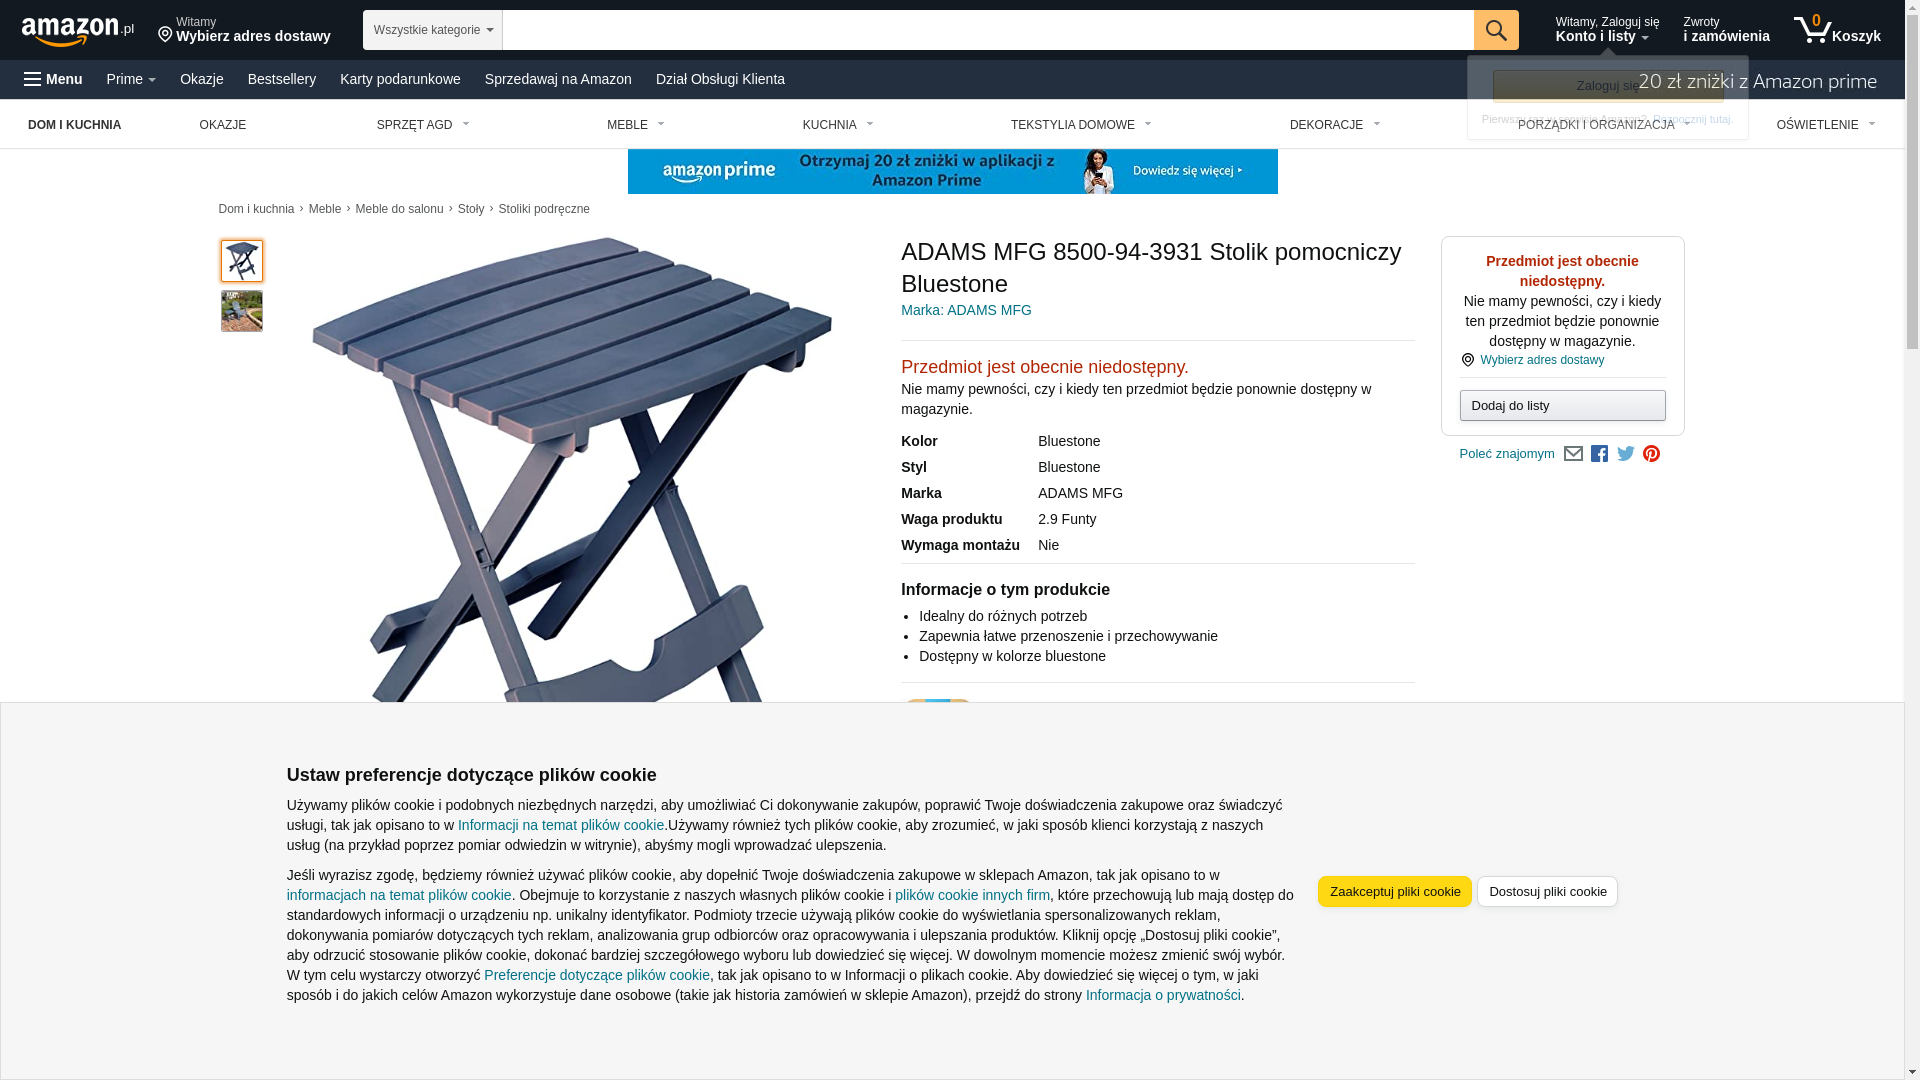Viewport: 1920px width, 1080px height.
Task: Click the Marka: ADAMS MFG link
Action: pos(966,310)
